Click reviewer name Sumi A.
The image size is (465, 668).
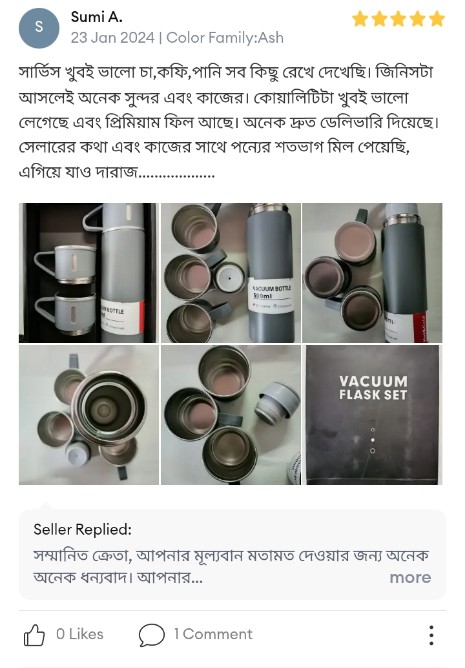click(96, 17)
